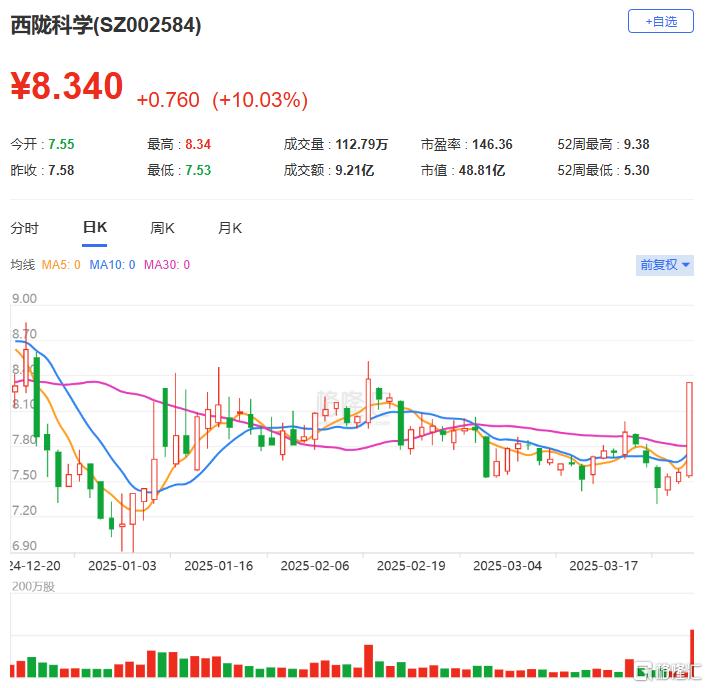Select the 日K daily chart tab

pos(94,227)
